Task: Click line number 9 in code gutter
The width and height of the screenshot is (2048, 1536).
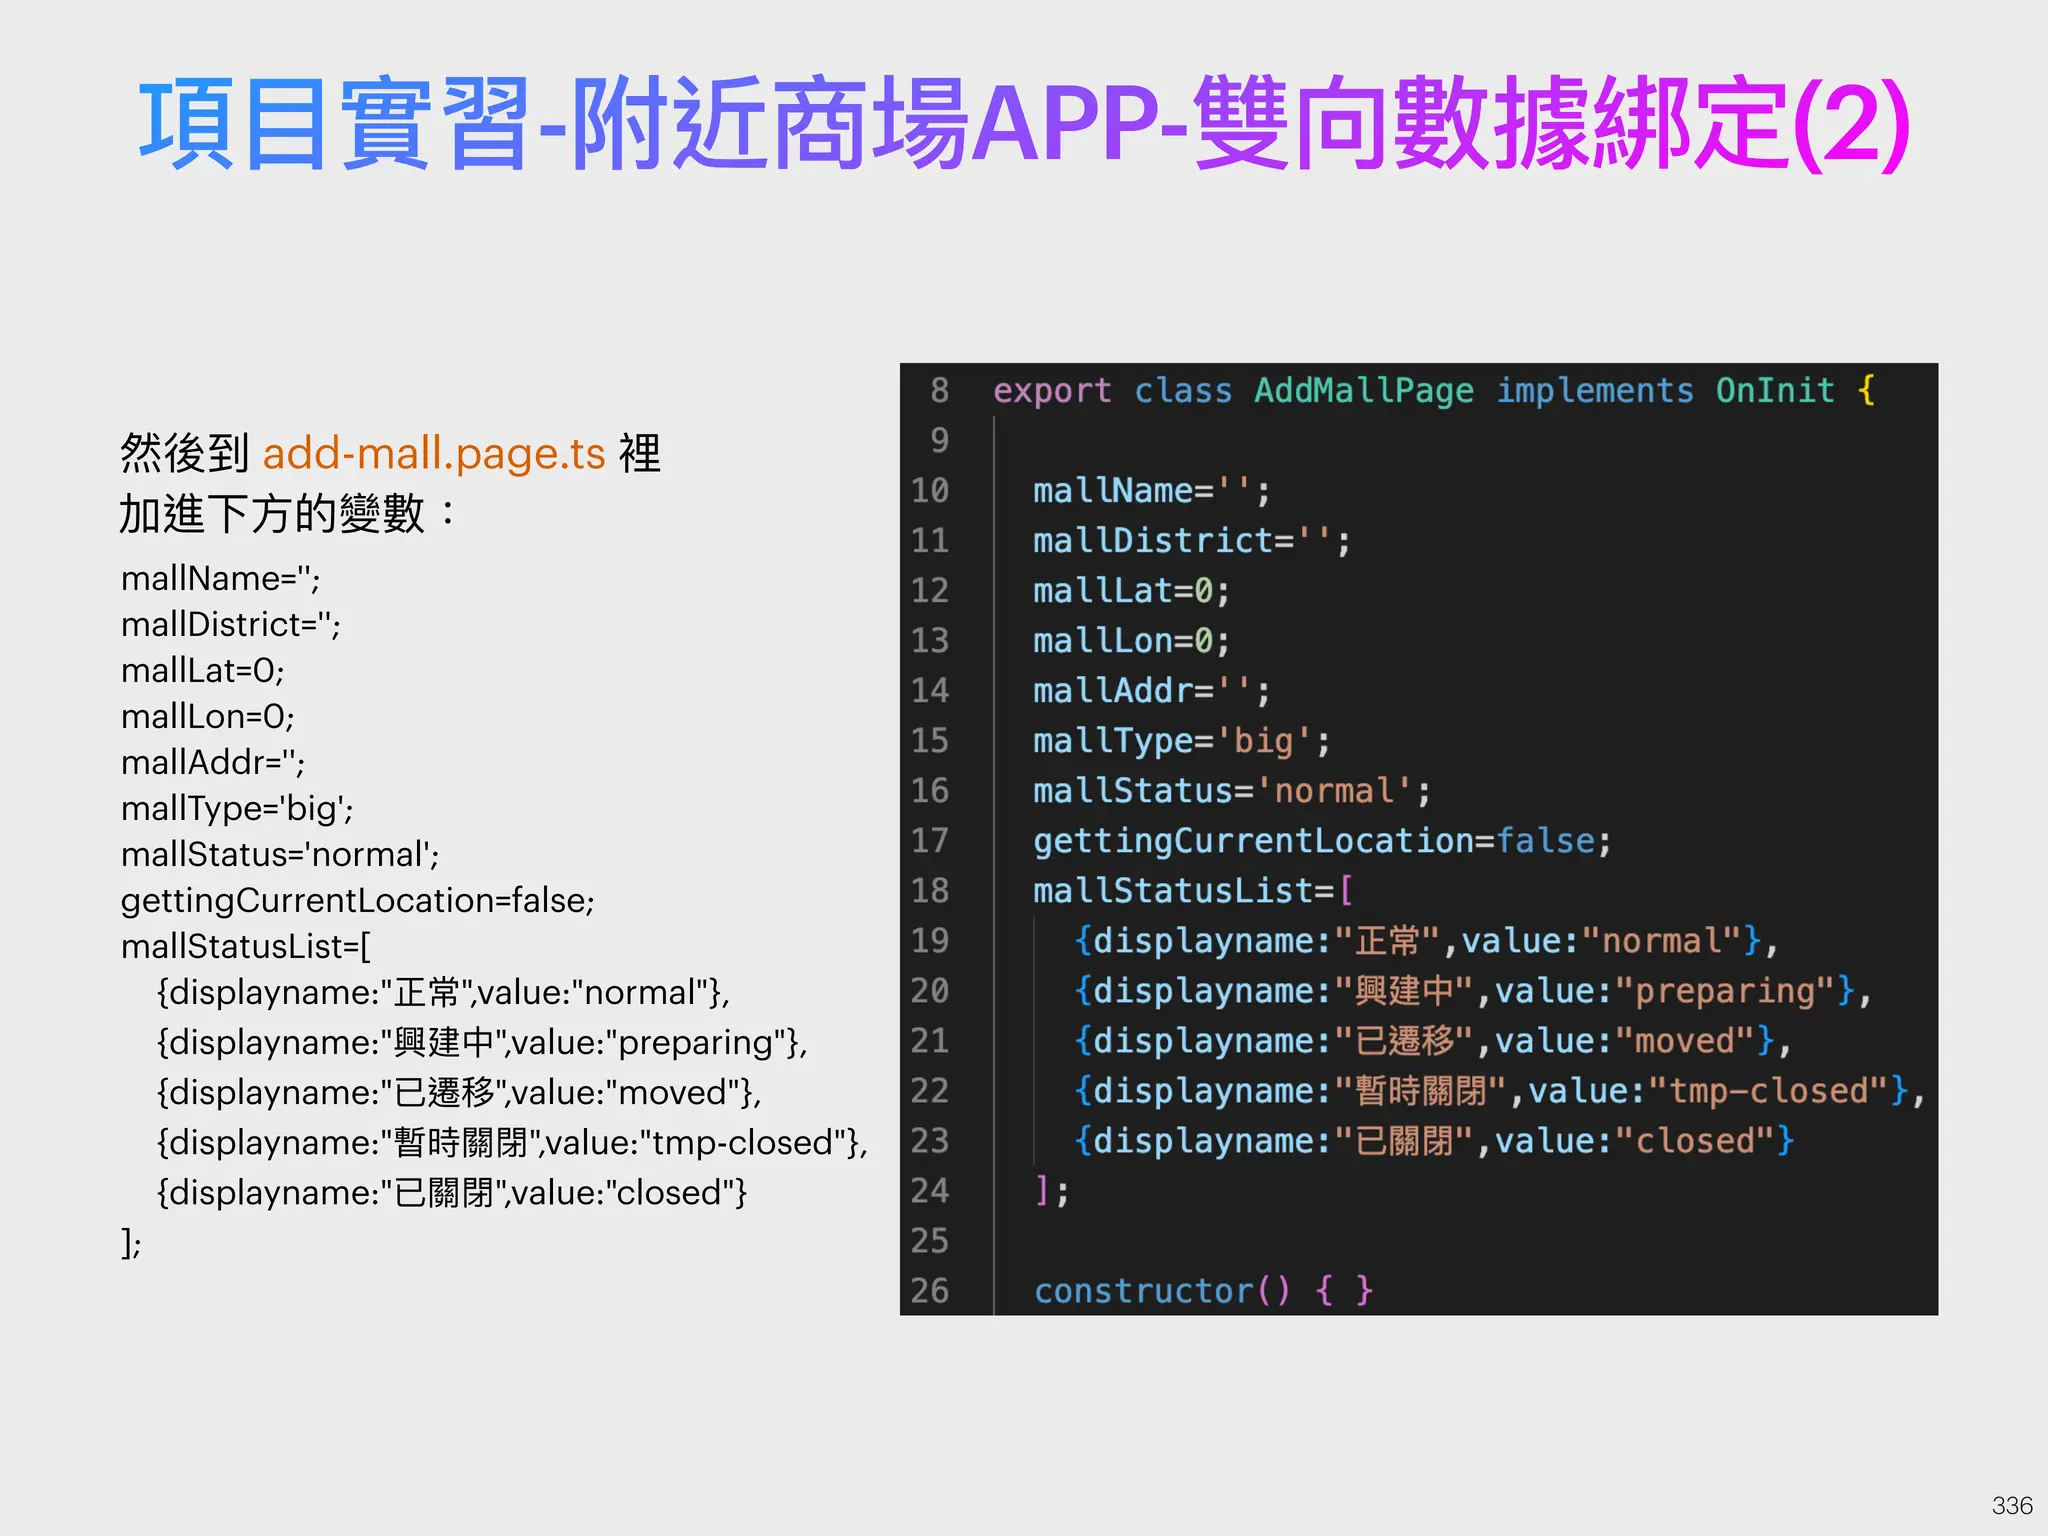Action: point(939,441)
